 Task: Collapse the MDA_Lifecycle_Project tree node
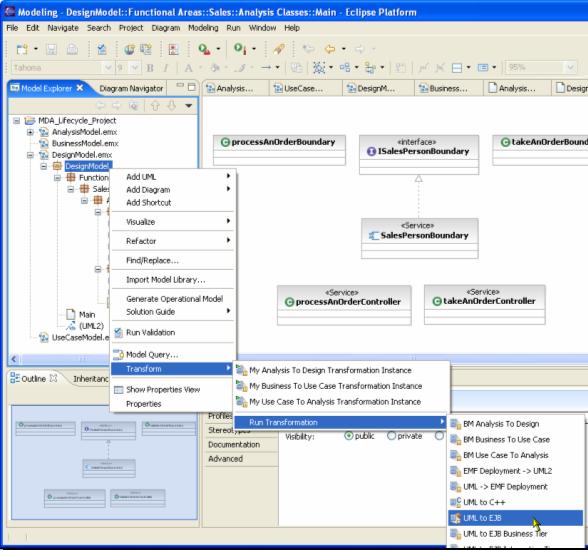click(x=16, y=121)
